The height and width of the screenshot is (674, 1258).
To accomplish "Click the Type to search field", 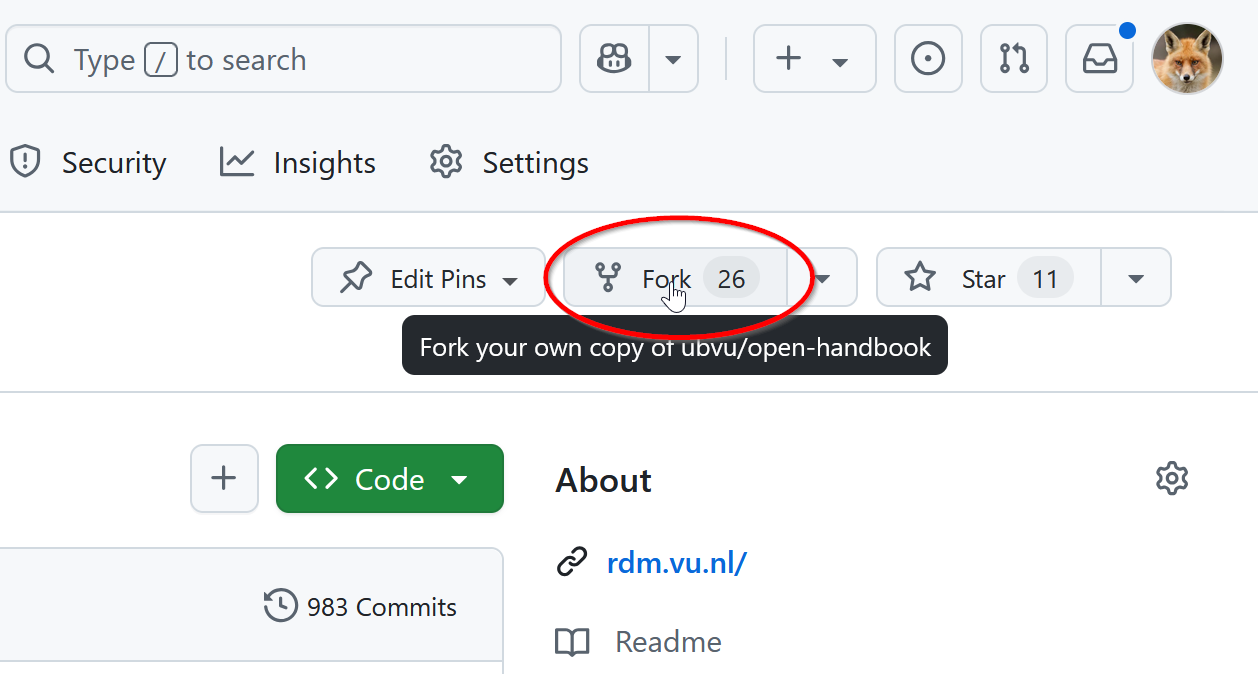I will [x=283, y=59].
